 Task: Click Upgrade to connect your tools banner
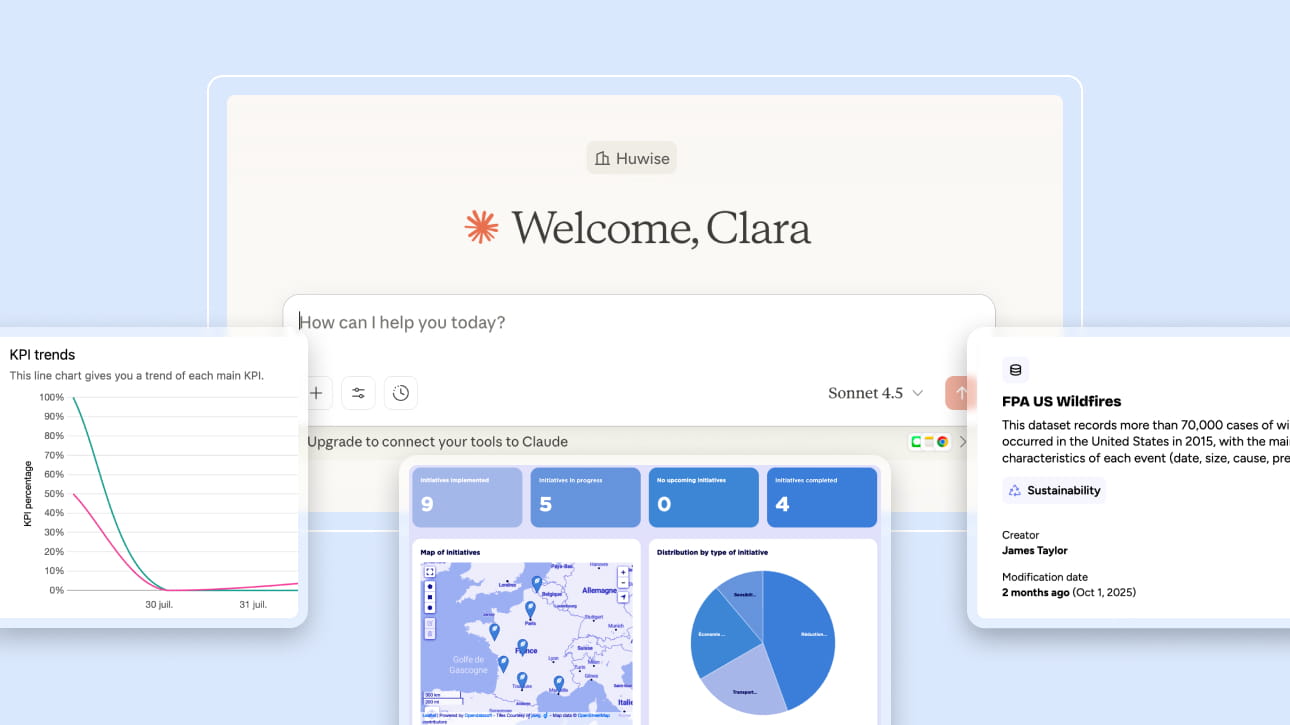(437, 442)
